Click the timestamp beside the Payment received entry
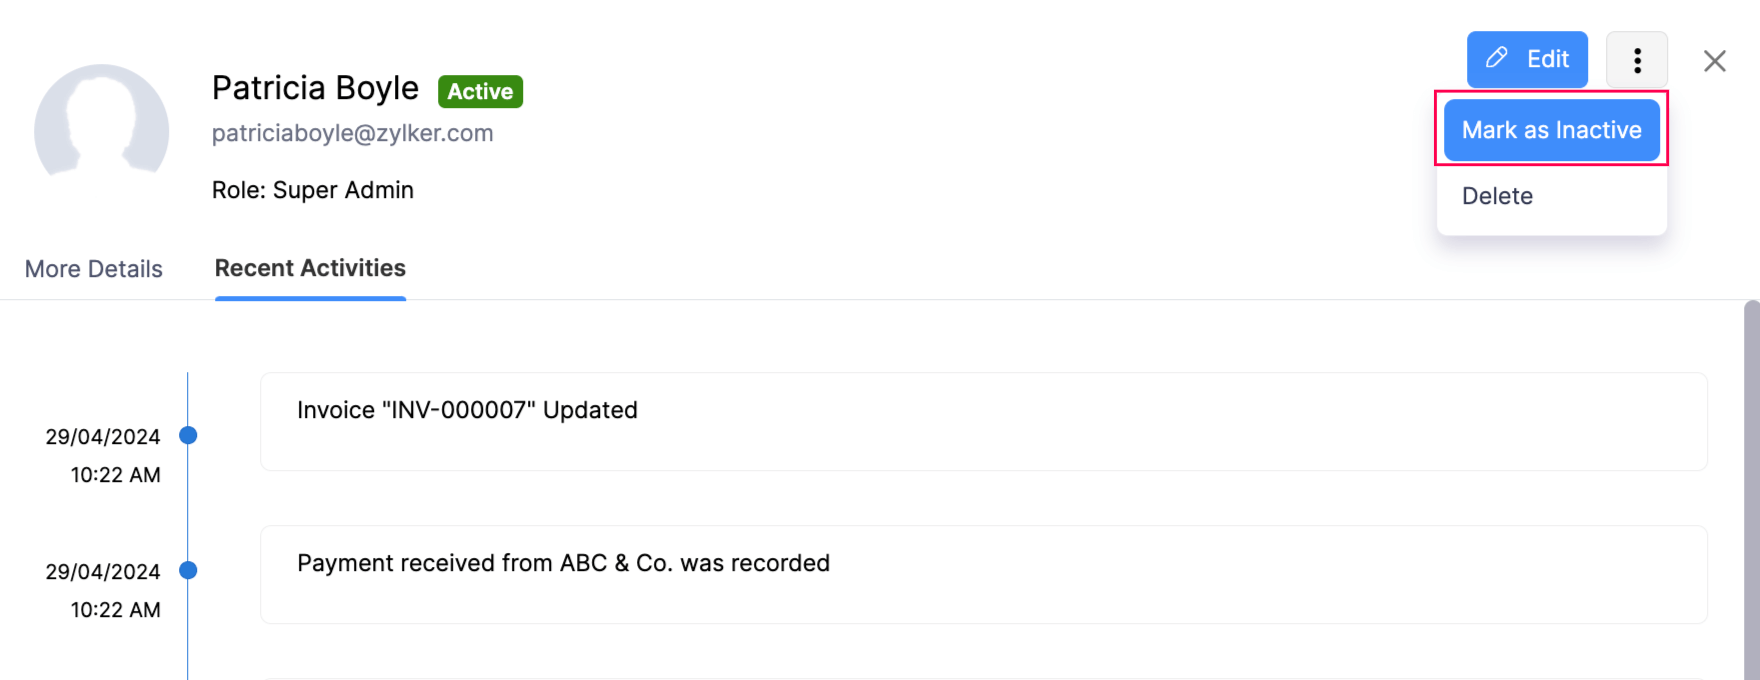 point(103,590)
